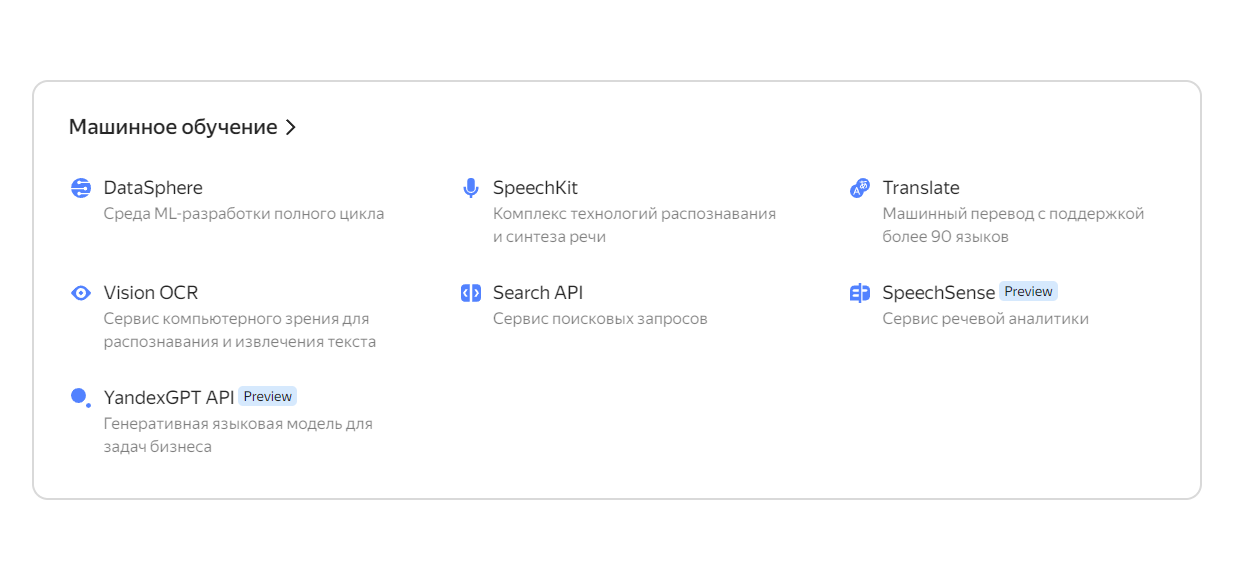Click the Translate service icon
The width and height of the screenshot is (1234, 580).
click(860, 188)
